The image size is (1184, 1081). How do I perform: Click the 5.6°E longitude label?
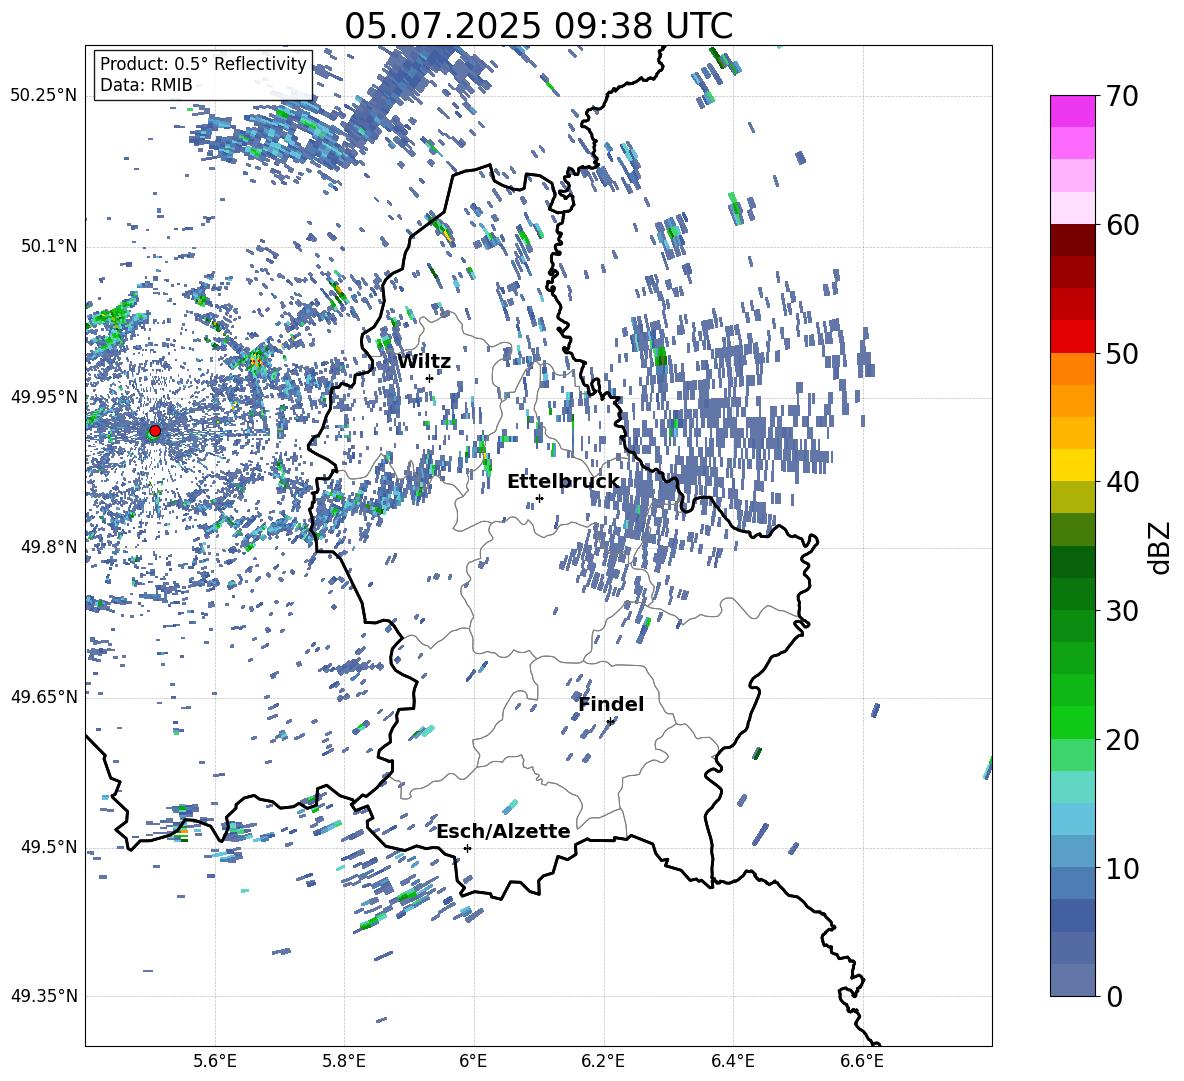click(215, 1061)
